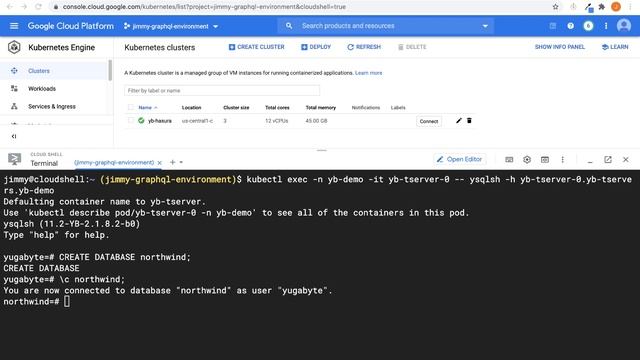Image resolution: width=640 pixels, height=360 pixels.
Task: Expand the search bar dropdown arrow
Action: (x=485, y=26)
